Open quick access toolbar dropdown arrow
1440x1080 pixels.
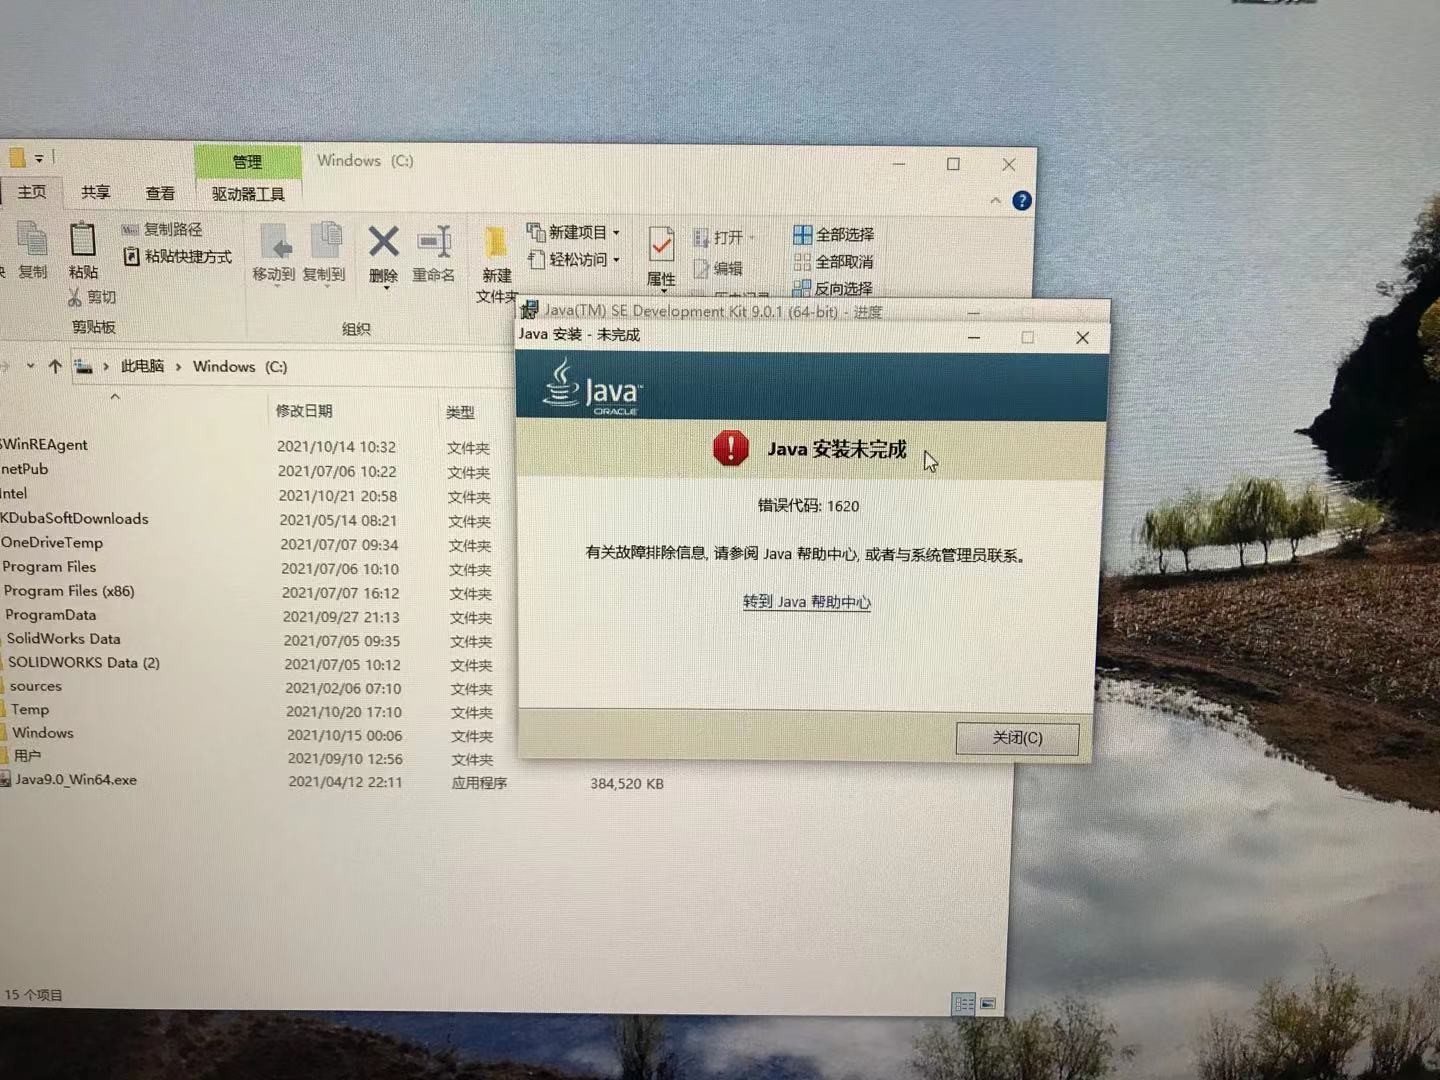39,158
